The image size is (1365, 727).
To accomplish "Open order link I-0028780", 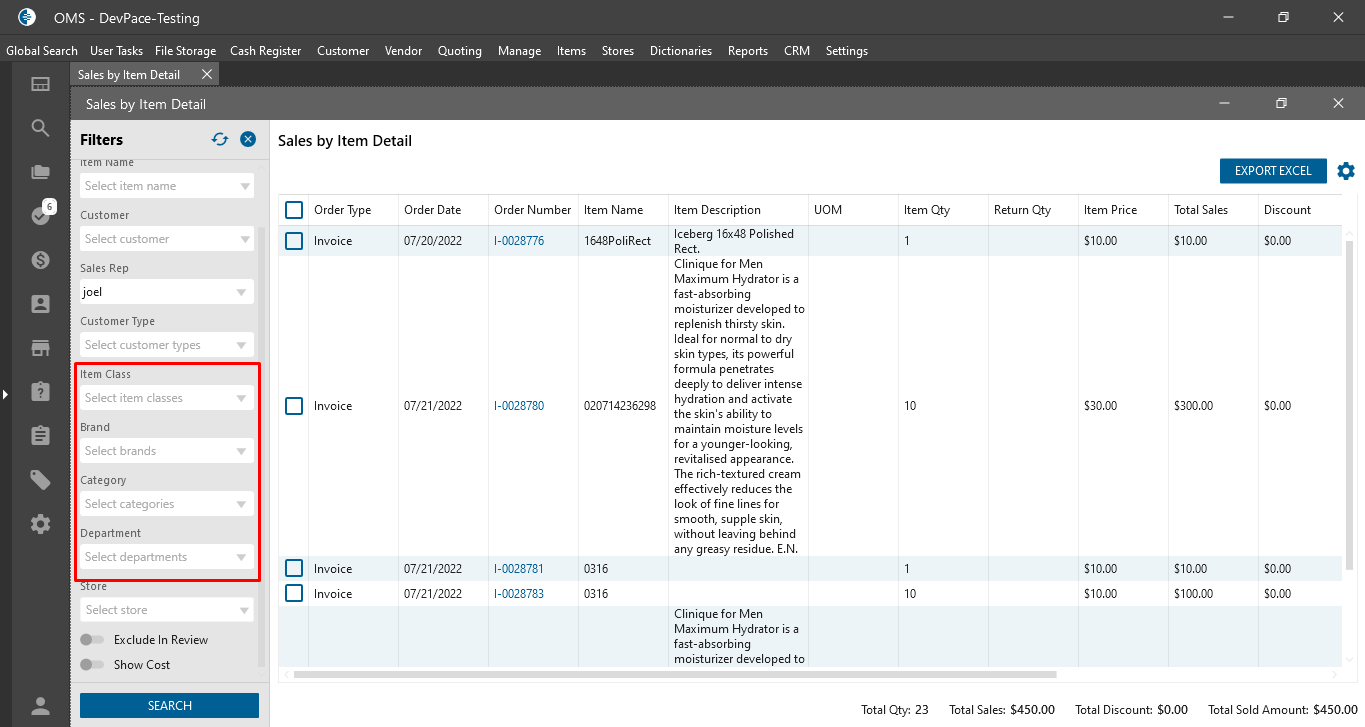I will point(519,406).
